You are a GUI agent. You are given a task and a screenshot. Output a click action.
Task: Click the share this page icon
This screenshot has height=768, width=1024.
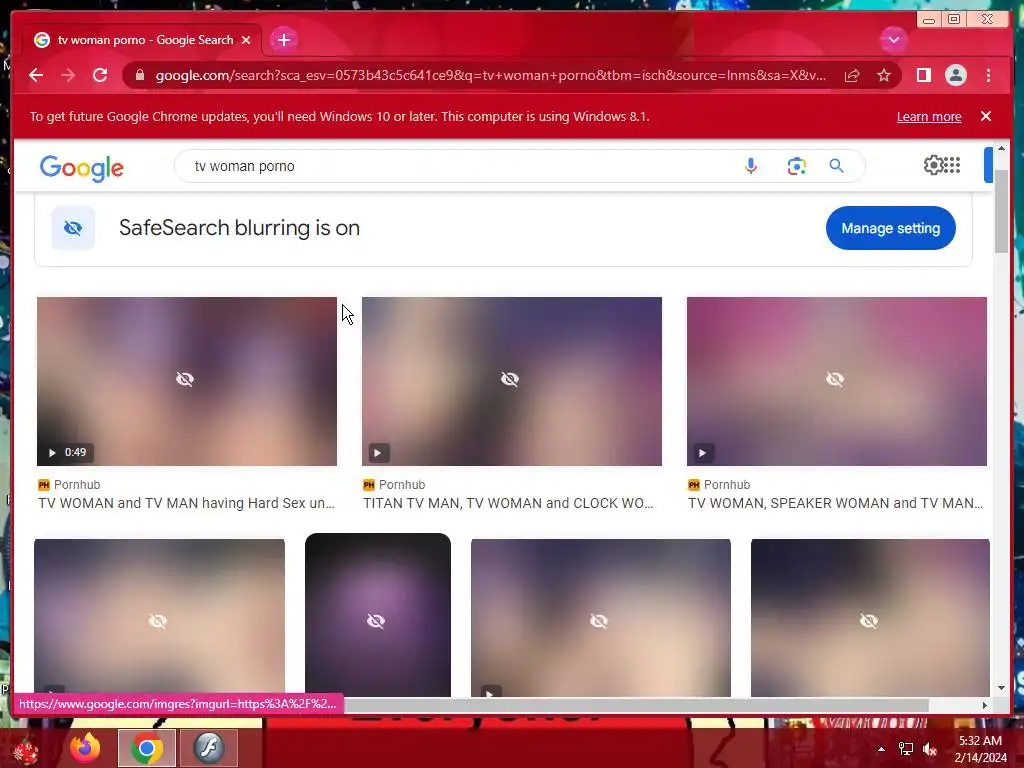[852, 76]
